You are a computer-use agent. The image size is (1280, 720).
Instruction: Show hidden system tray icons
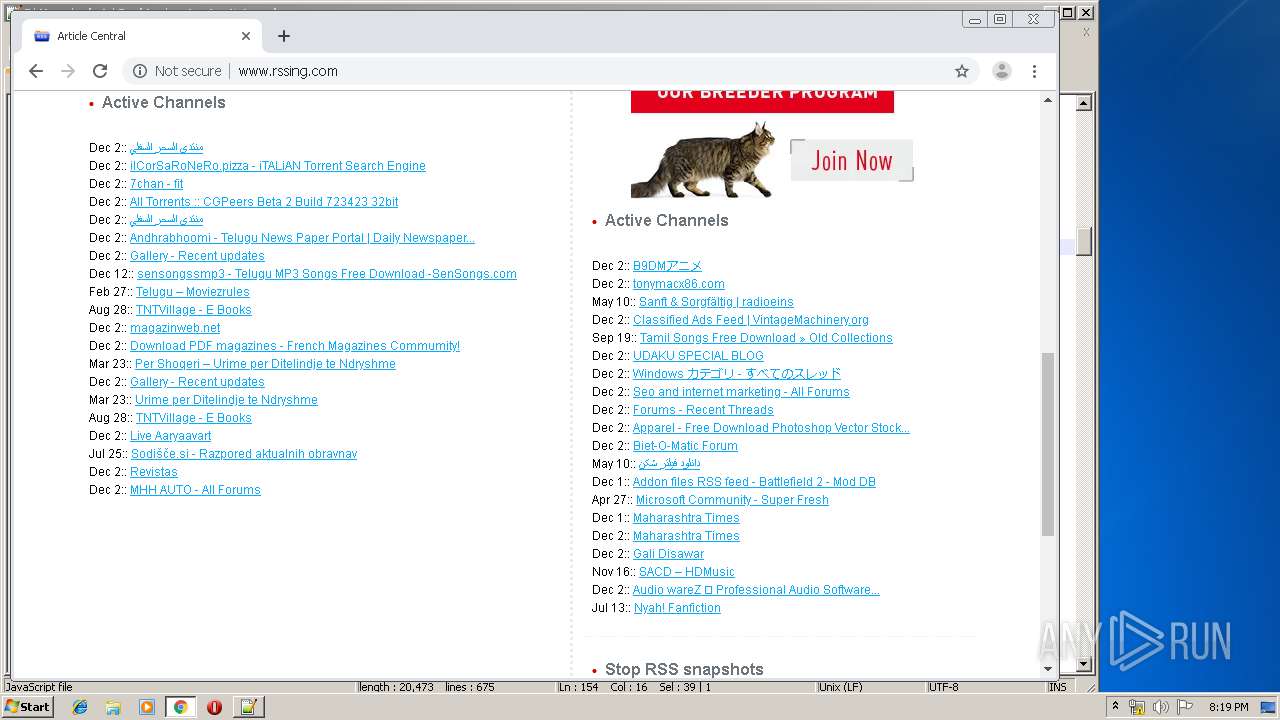[1116, 707]
